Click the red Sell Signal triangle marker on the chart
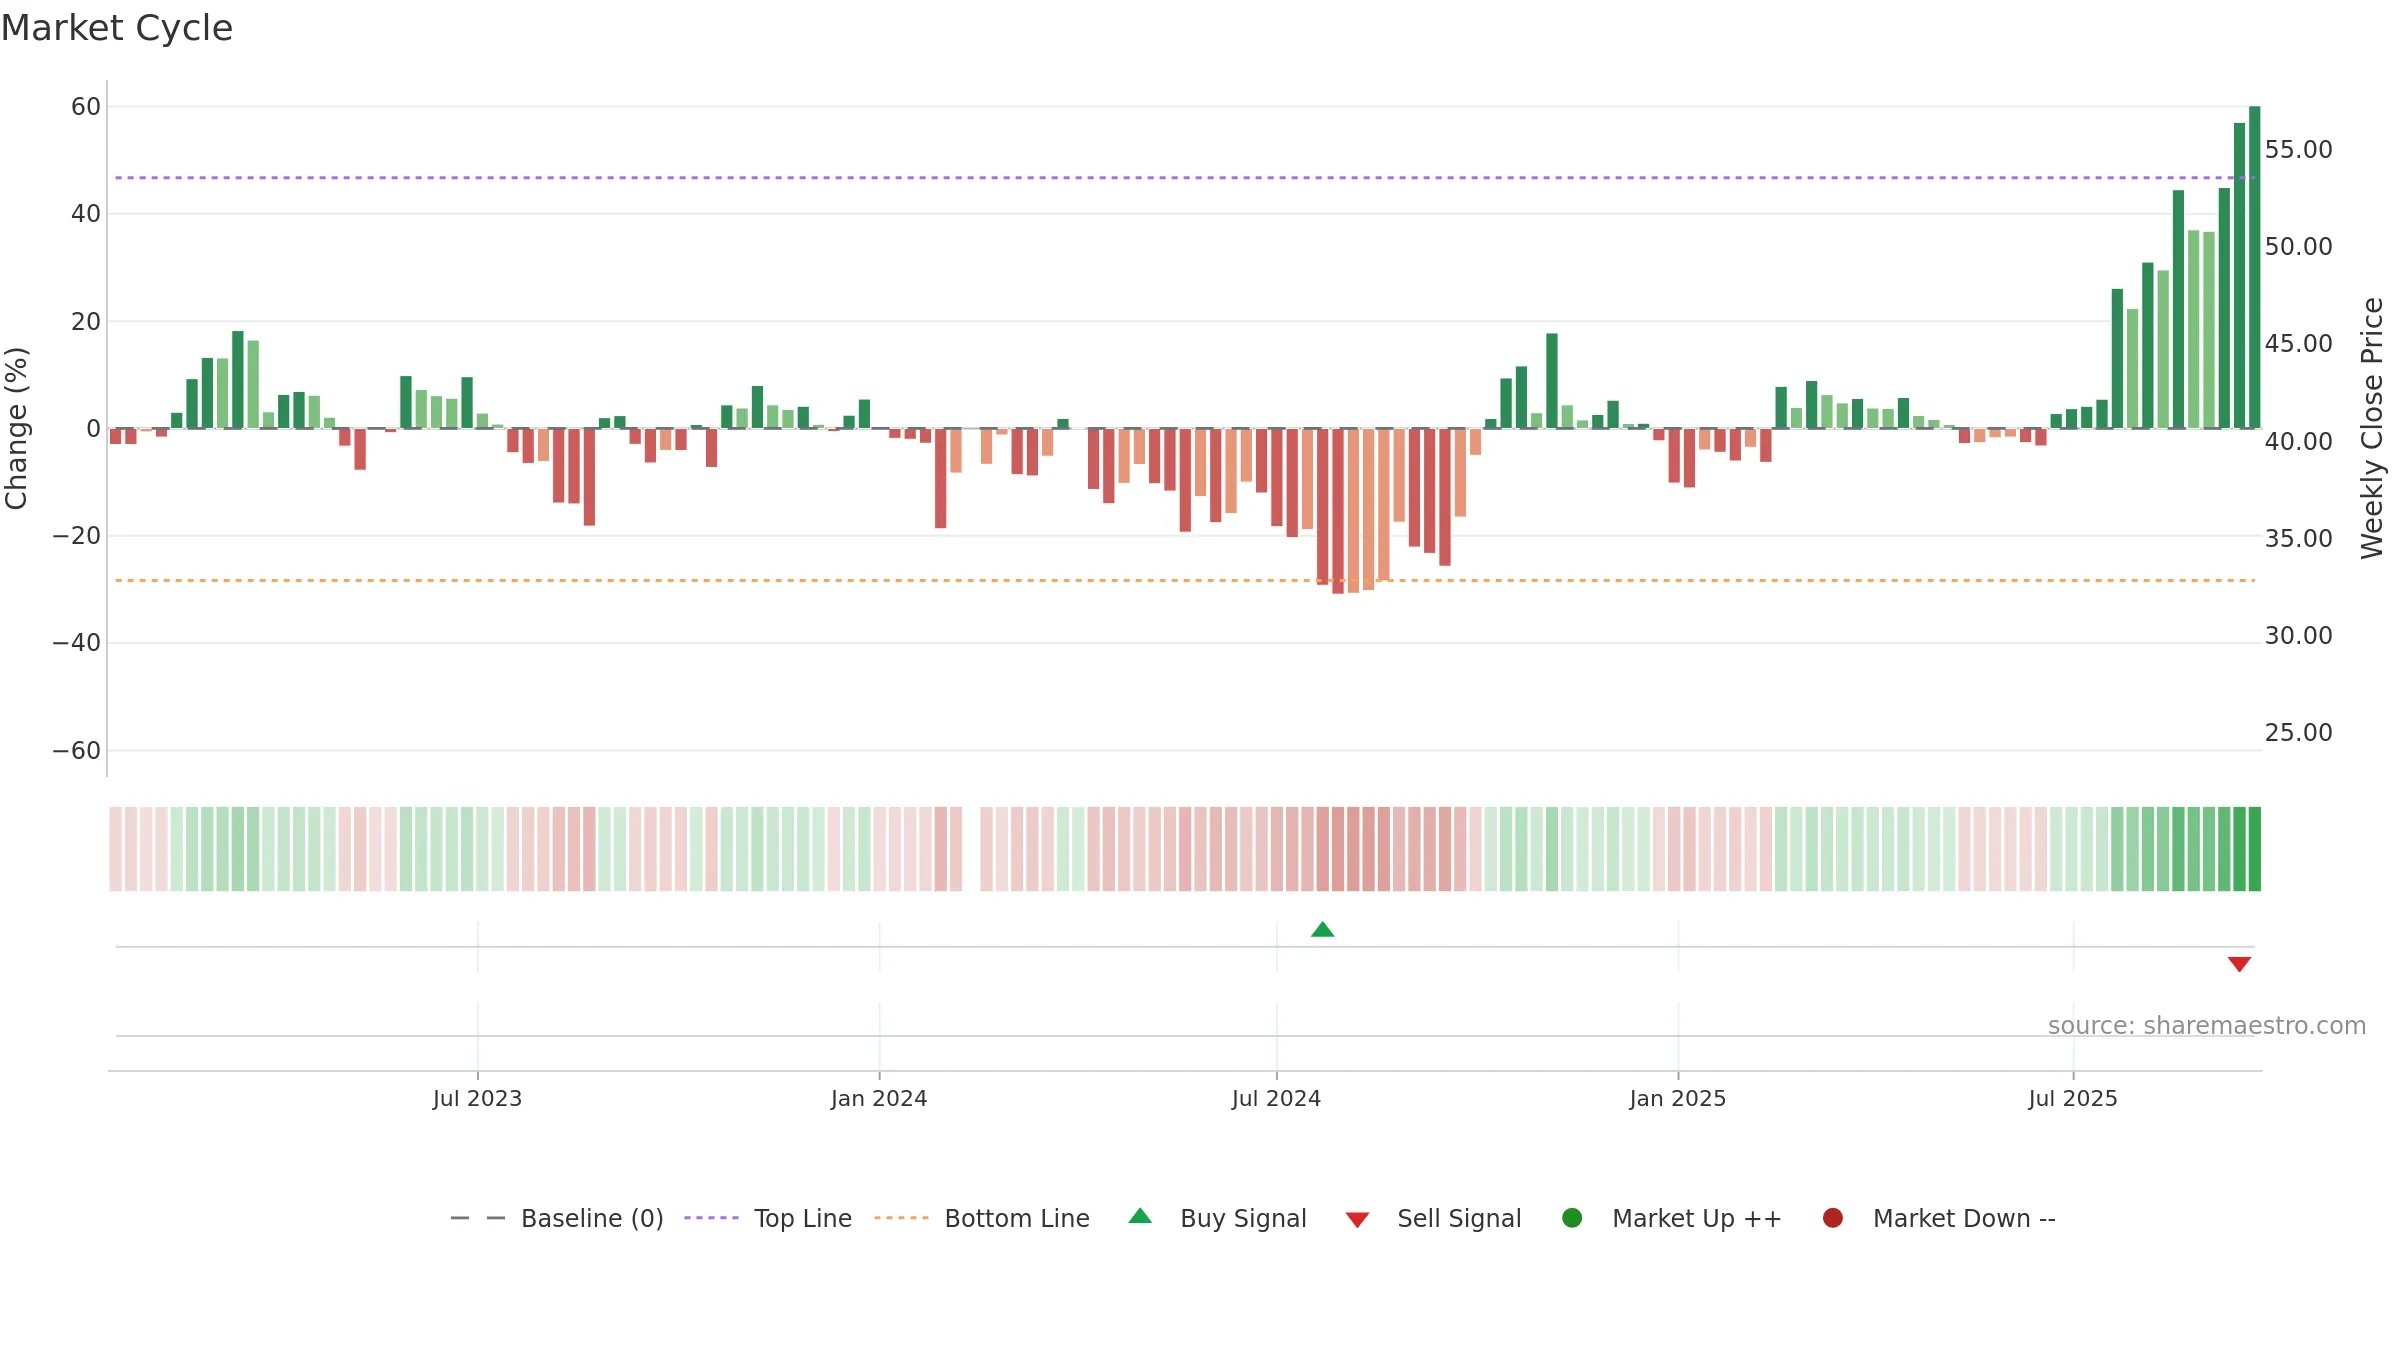Viewport: 2400px width, 1350px height. [2239, 964]
